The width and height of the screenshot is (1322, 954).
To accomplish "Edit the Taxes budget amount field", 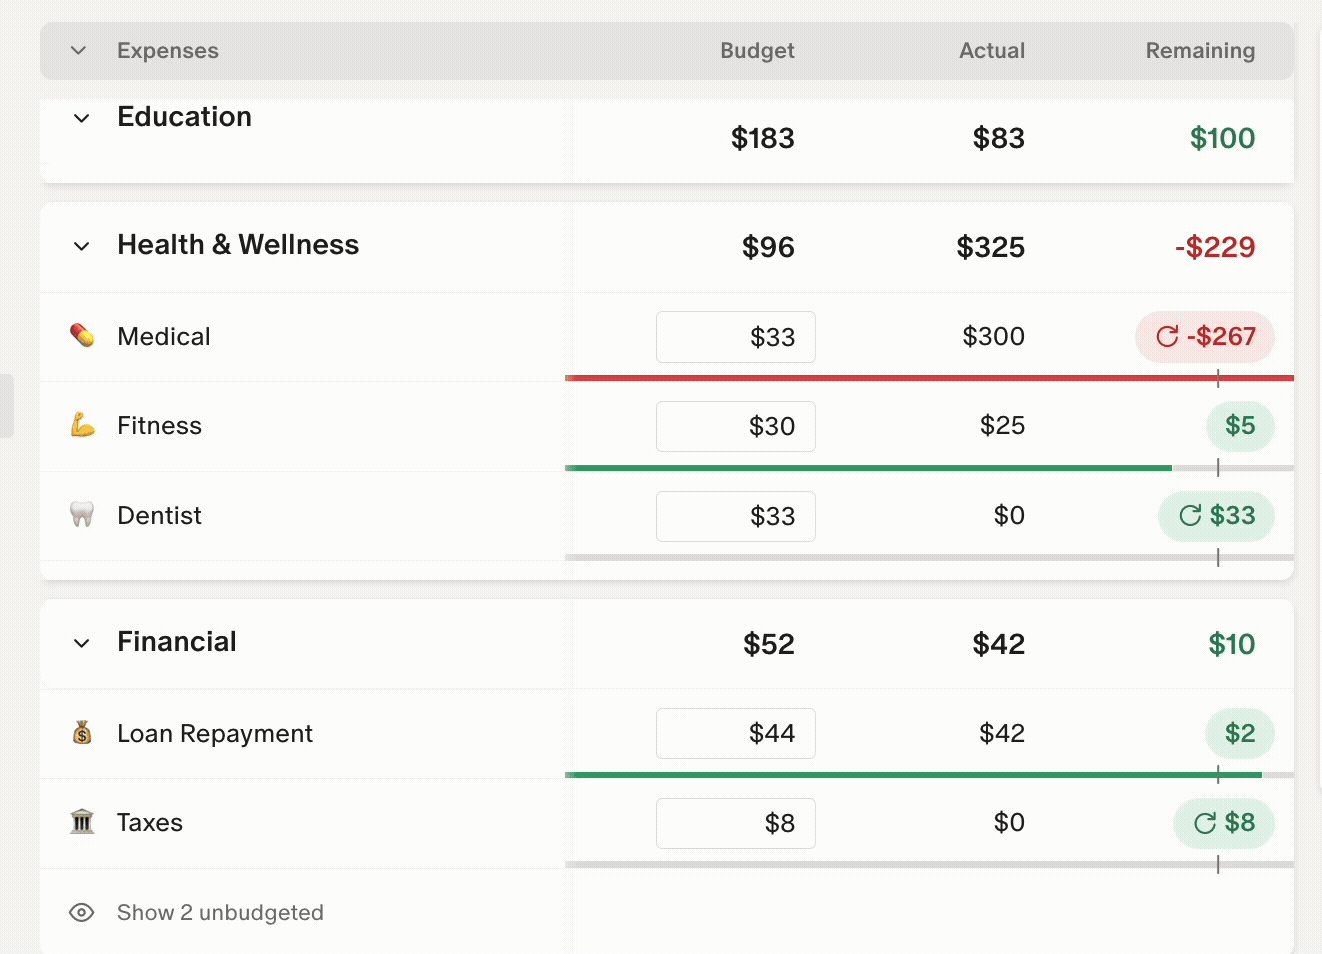I will (736, 823).
